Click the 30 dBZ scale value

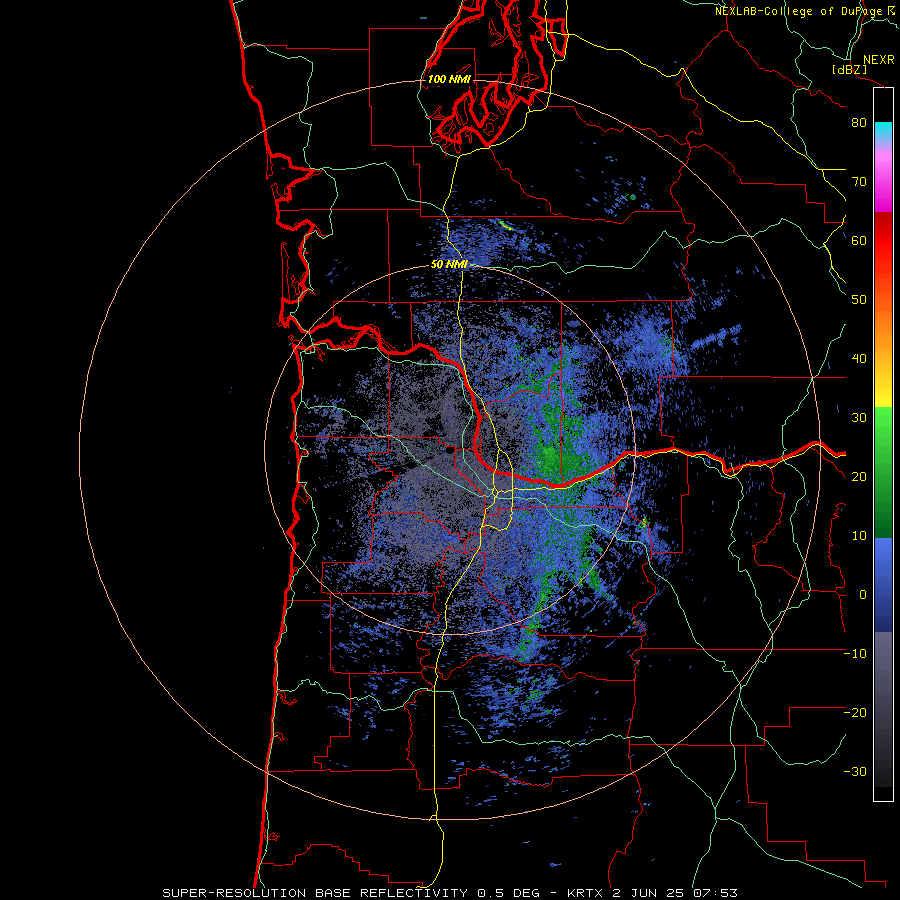pyautogui.click(x=859, y=418)
